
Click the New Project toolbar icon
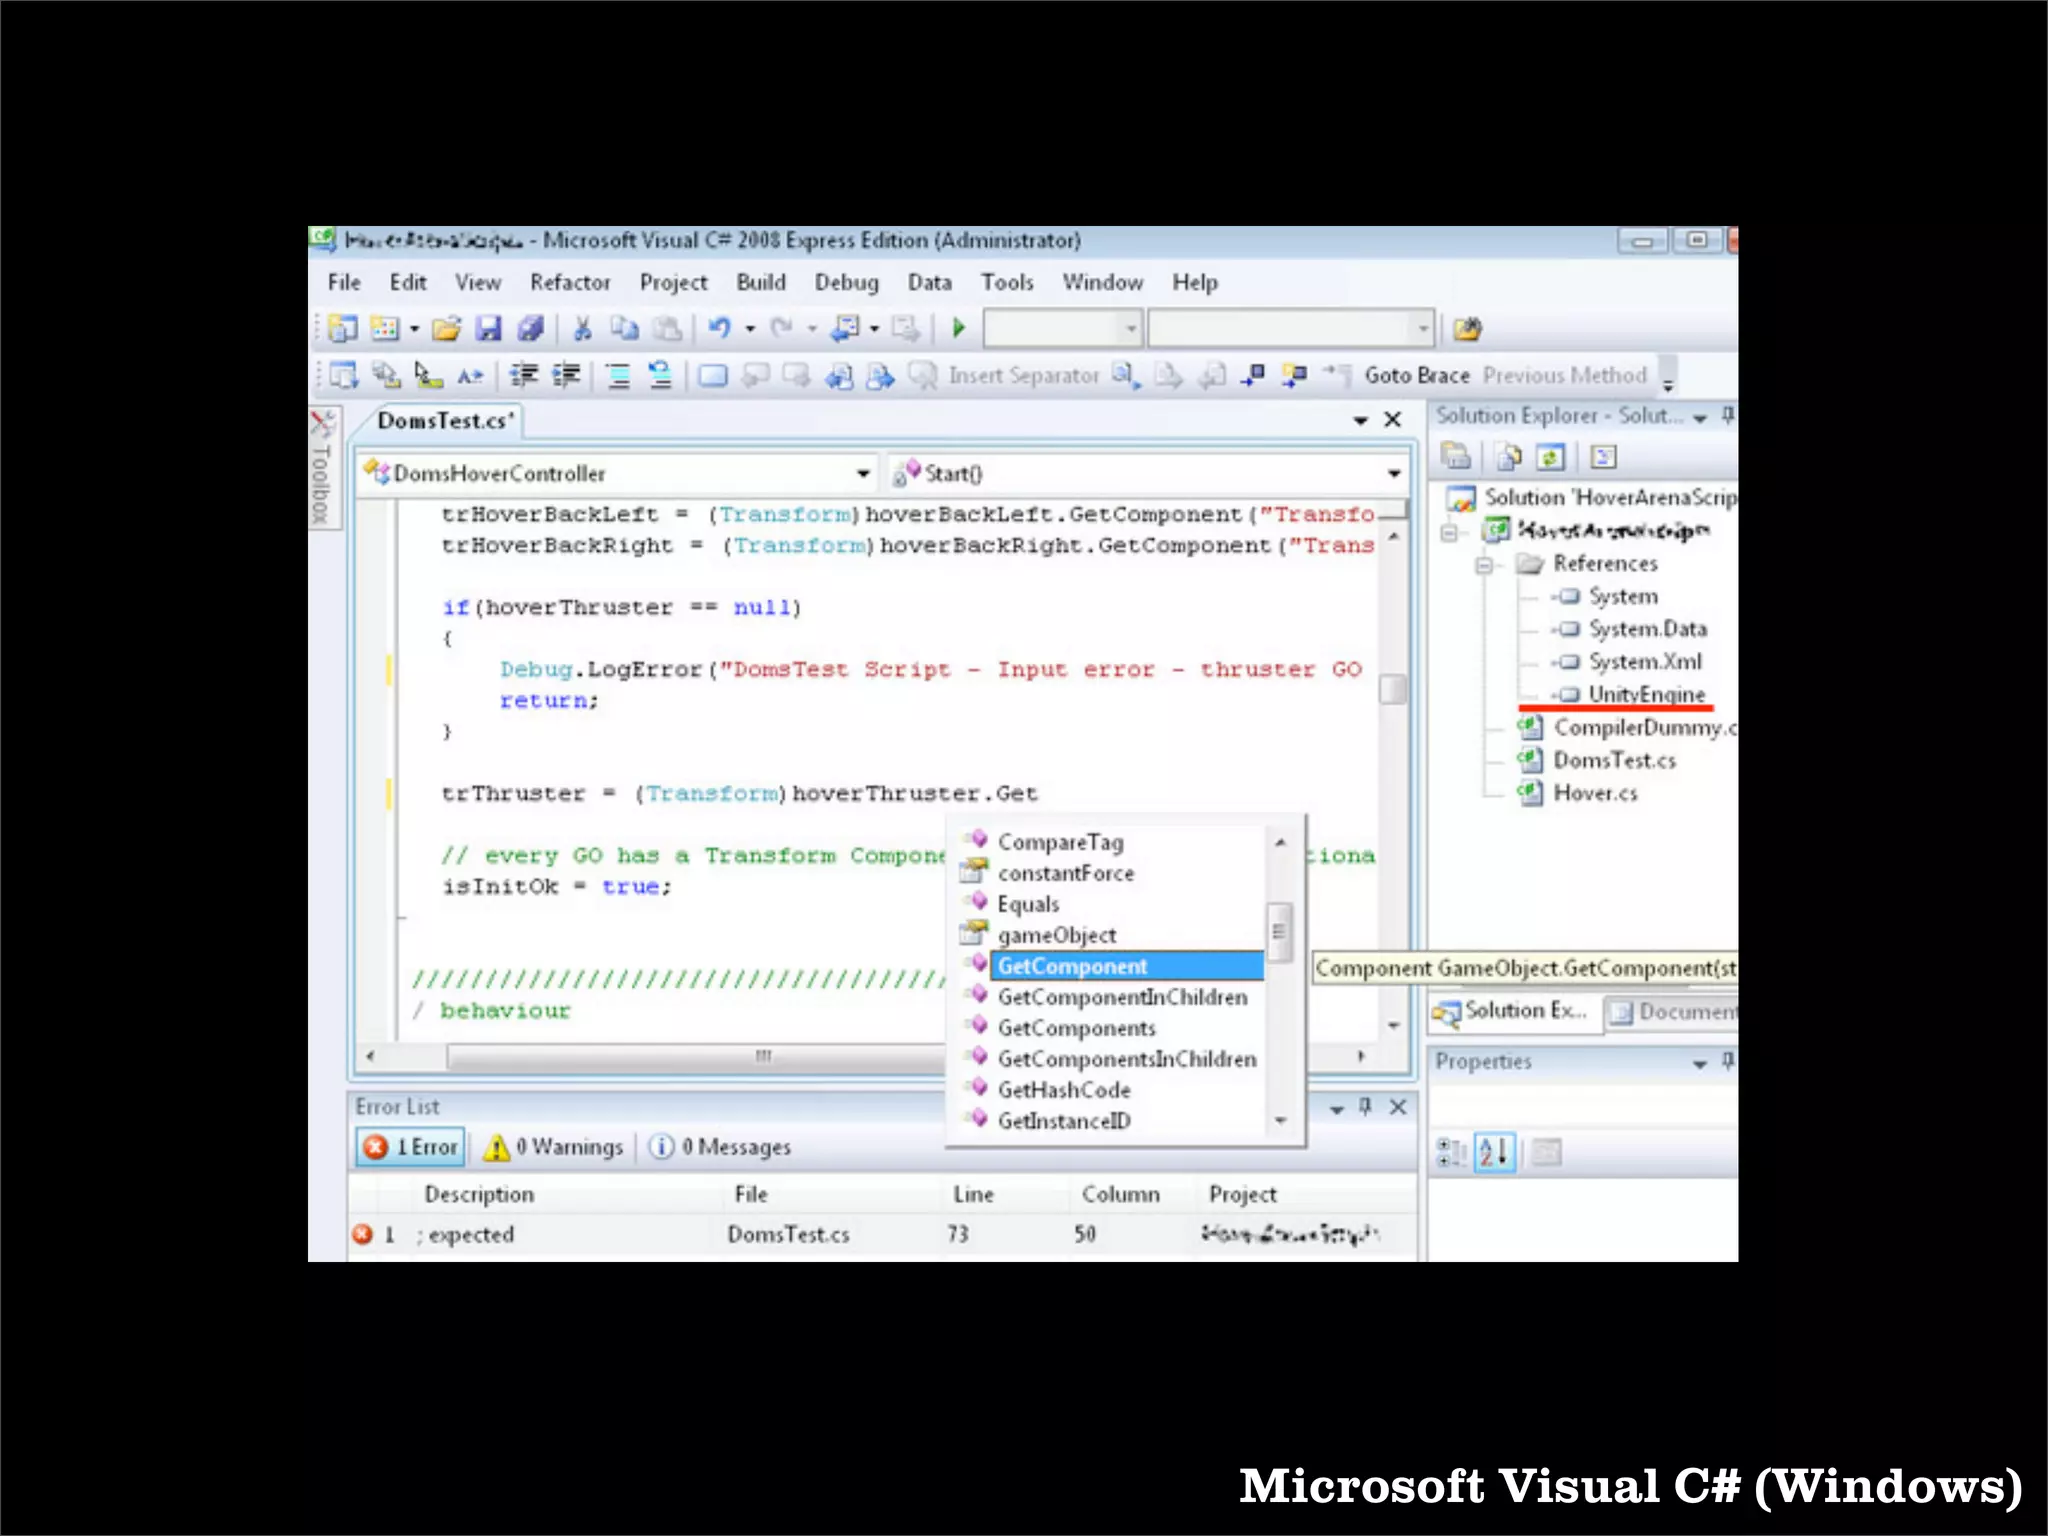click(x=342, y=328)
